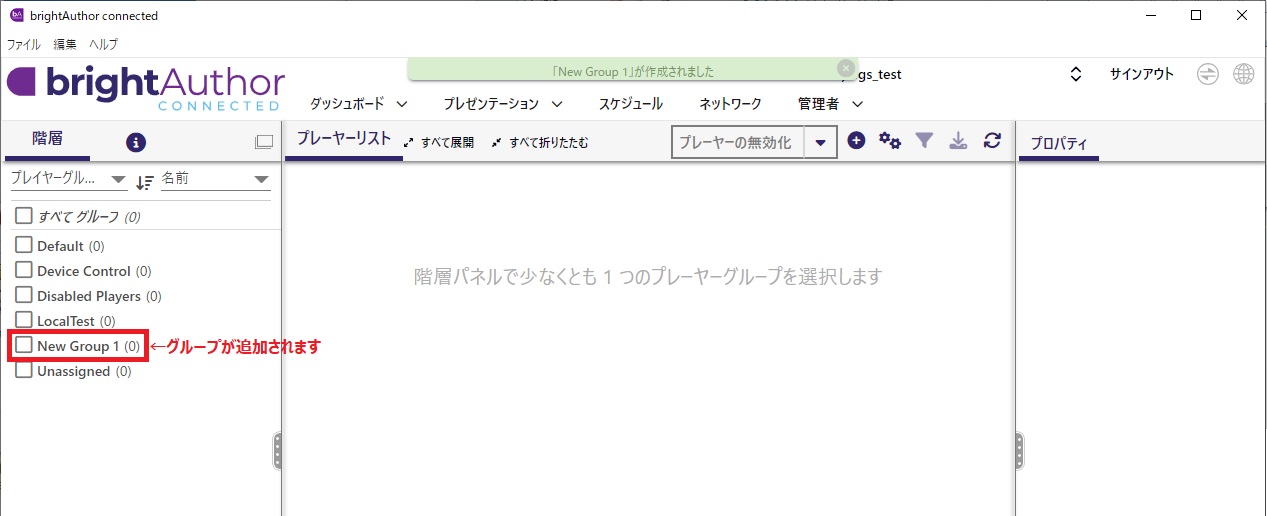The width and height of the screenshot is (1267, 516).
Task: Click すべて展開 button
Action: tap(438, 143)
